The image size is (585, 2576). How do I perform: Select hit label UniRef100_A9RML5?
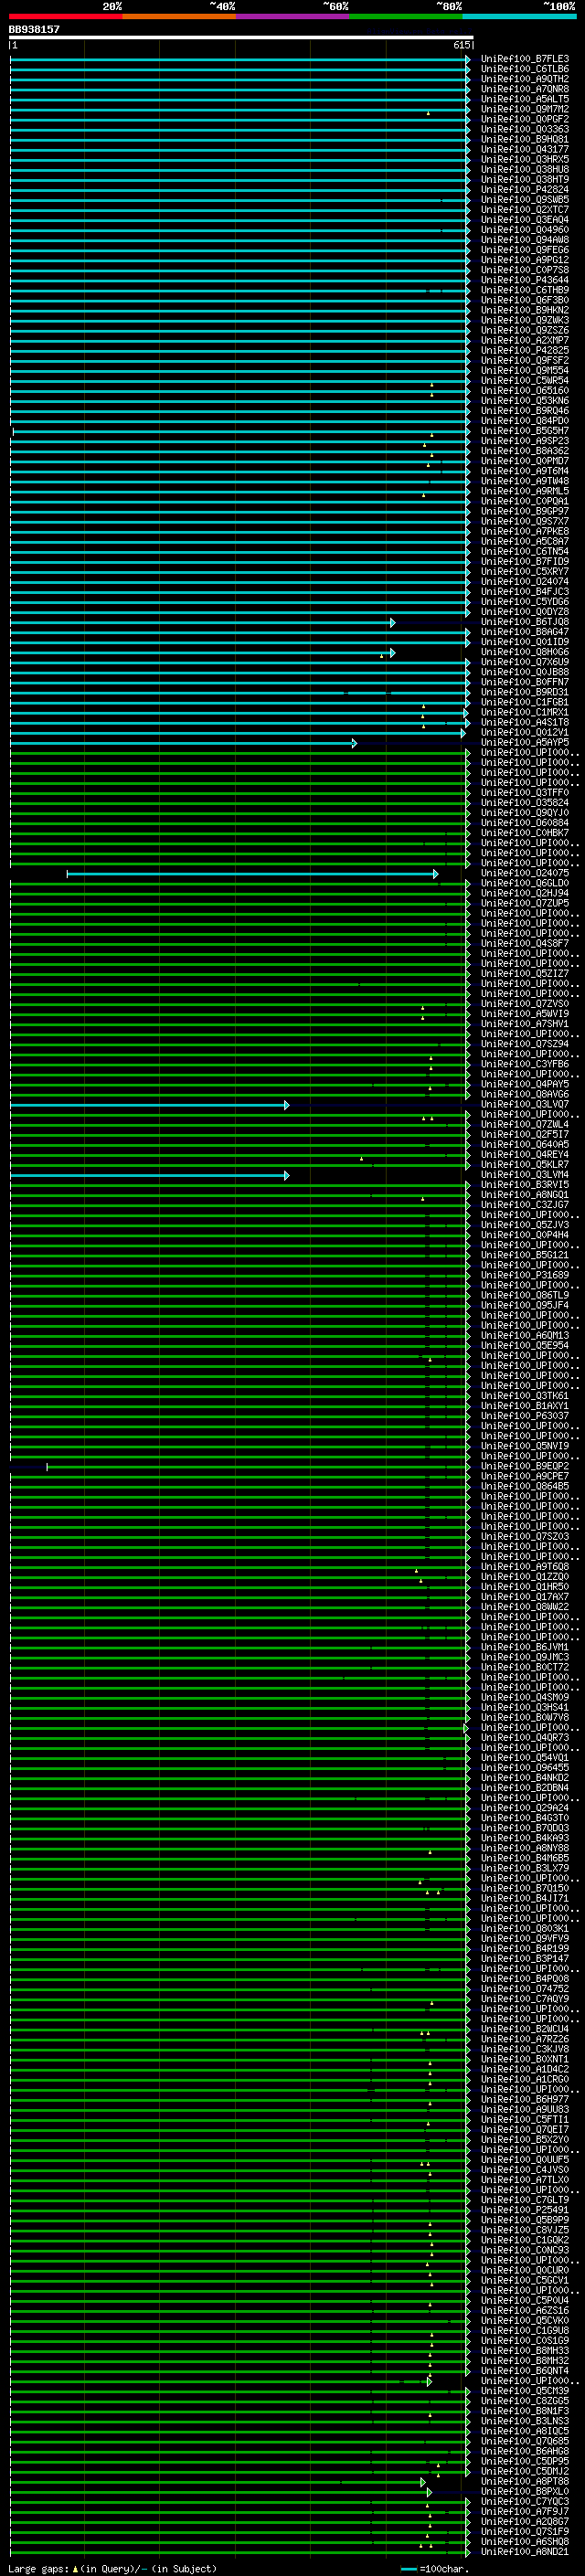point(525,491)
